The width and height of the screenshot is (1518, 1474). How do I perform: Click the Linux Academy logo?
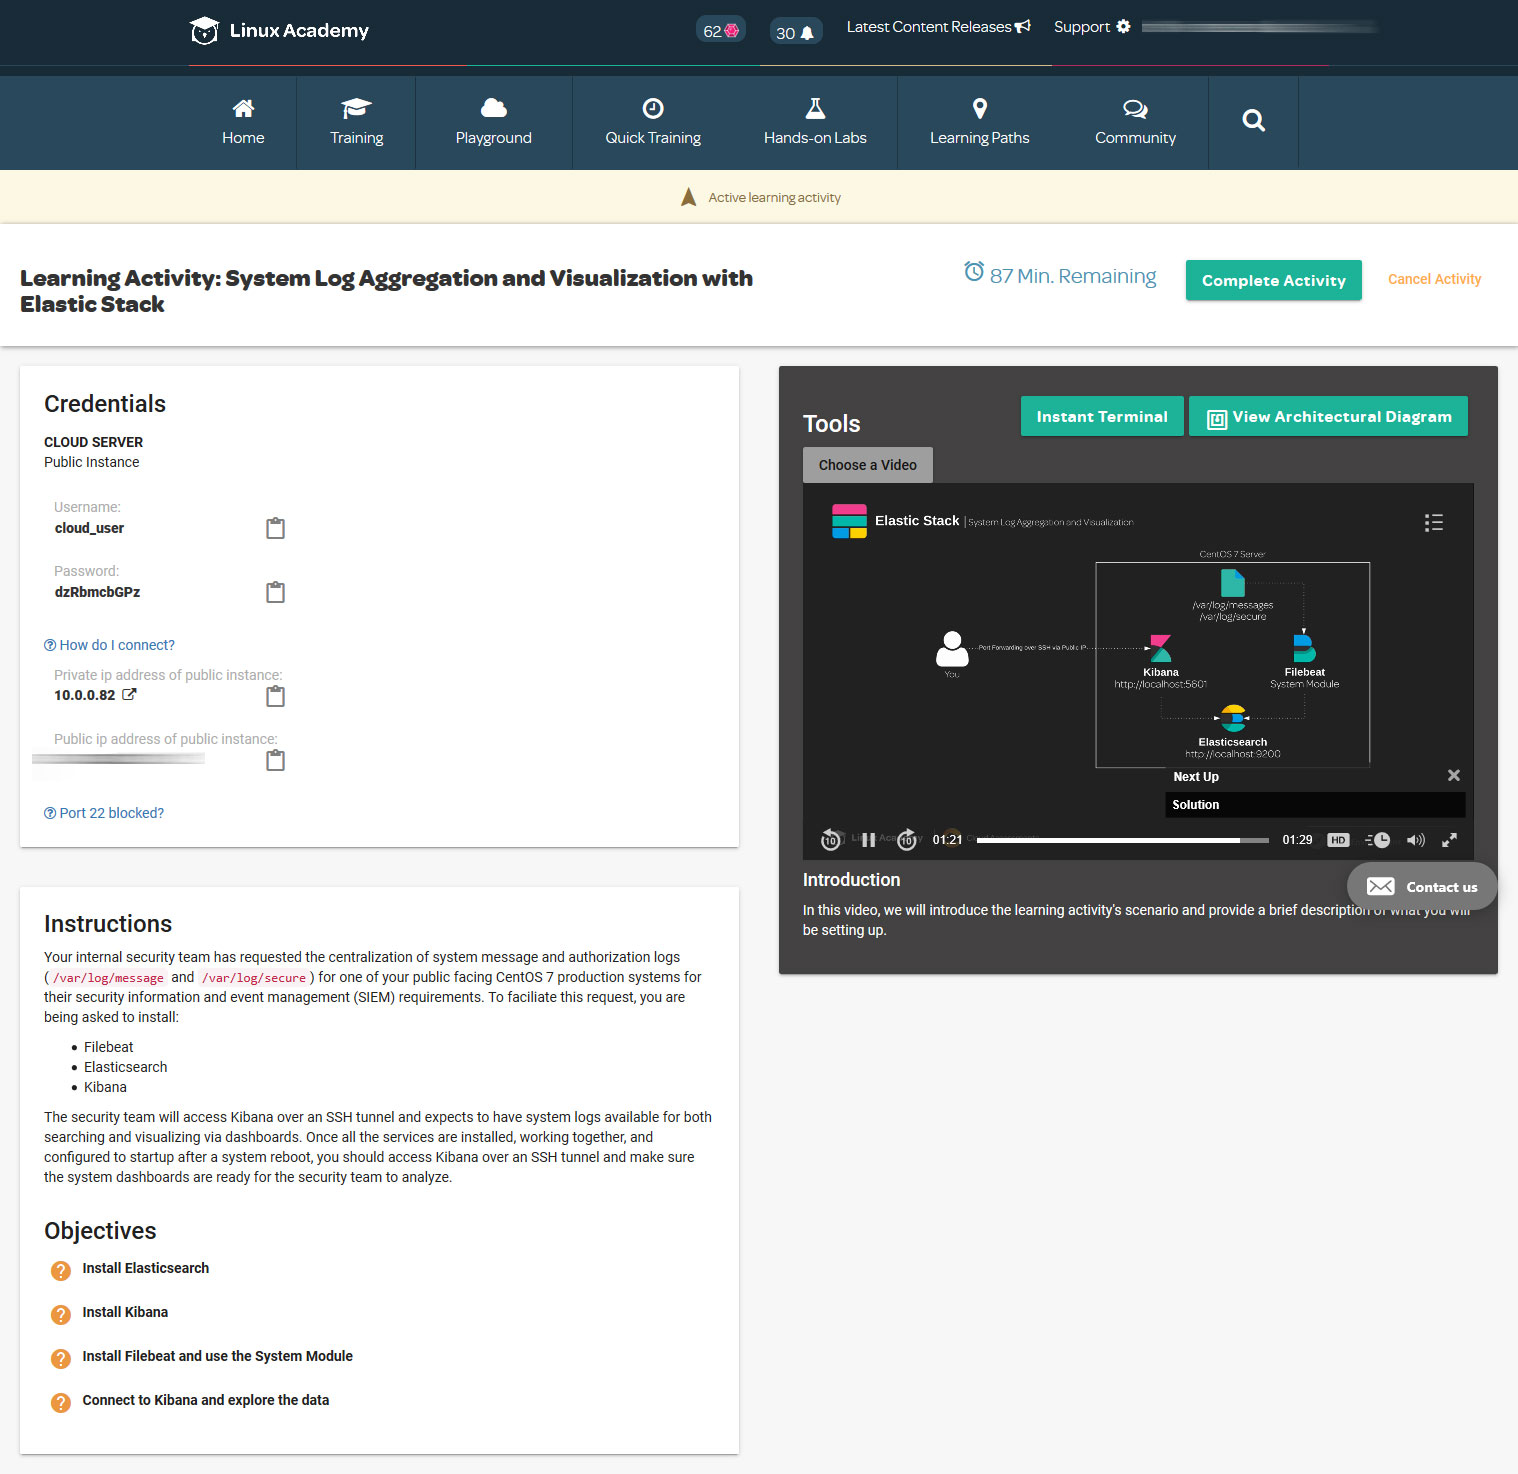tap(280, 31)
